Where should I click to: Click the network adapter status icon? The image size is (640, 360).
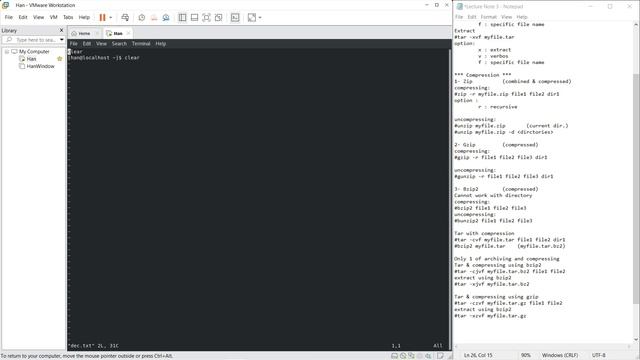(411, 356)
